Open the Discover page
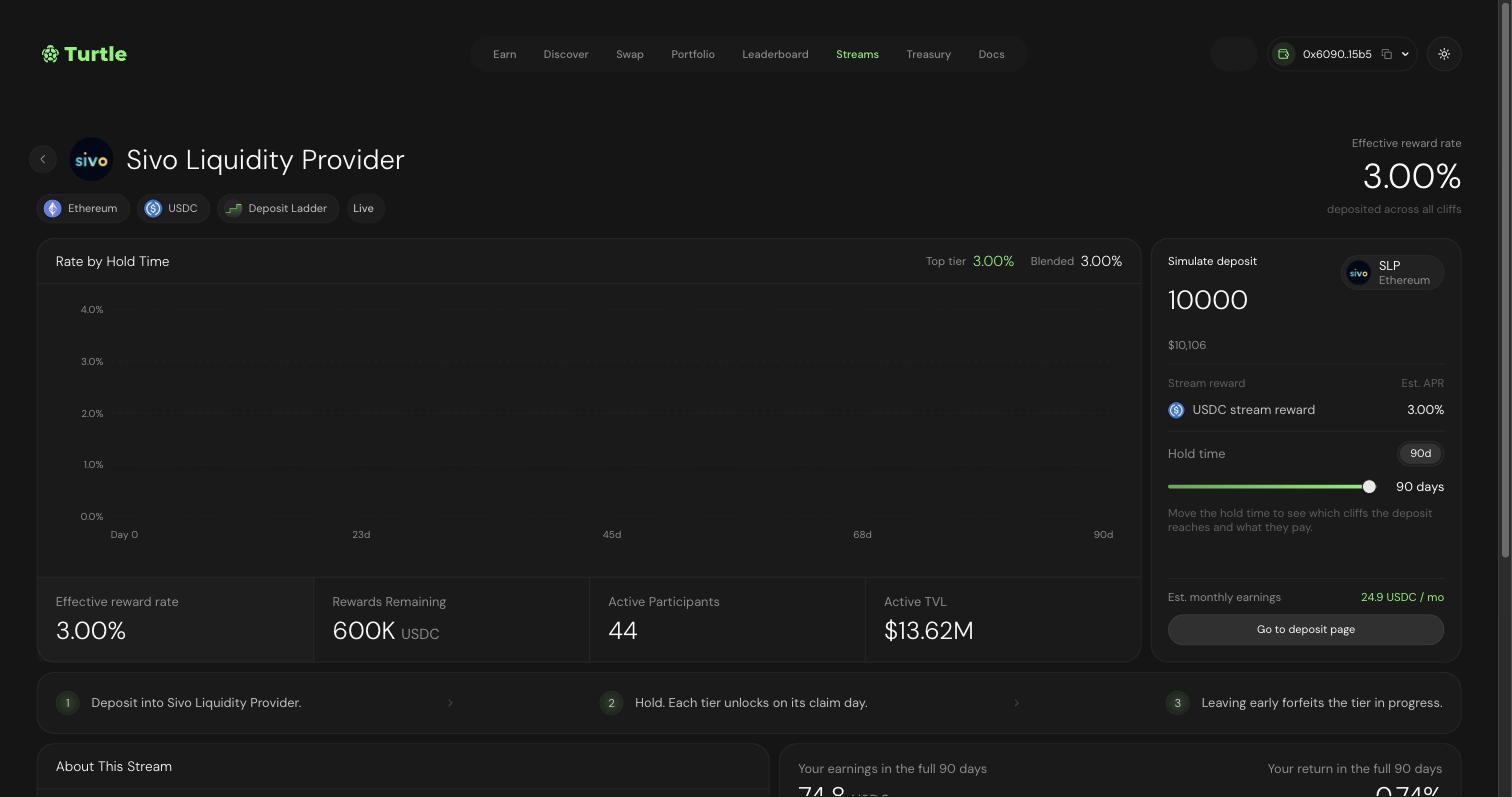This screenshot has width=1512, height=797. coord(566,54)
